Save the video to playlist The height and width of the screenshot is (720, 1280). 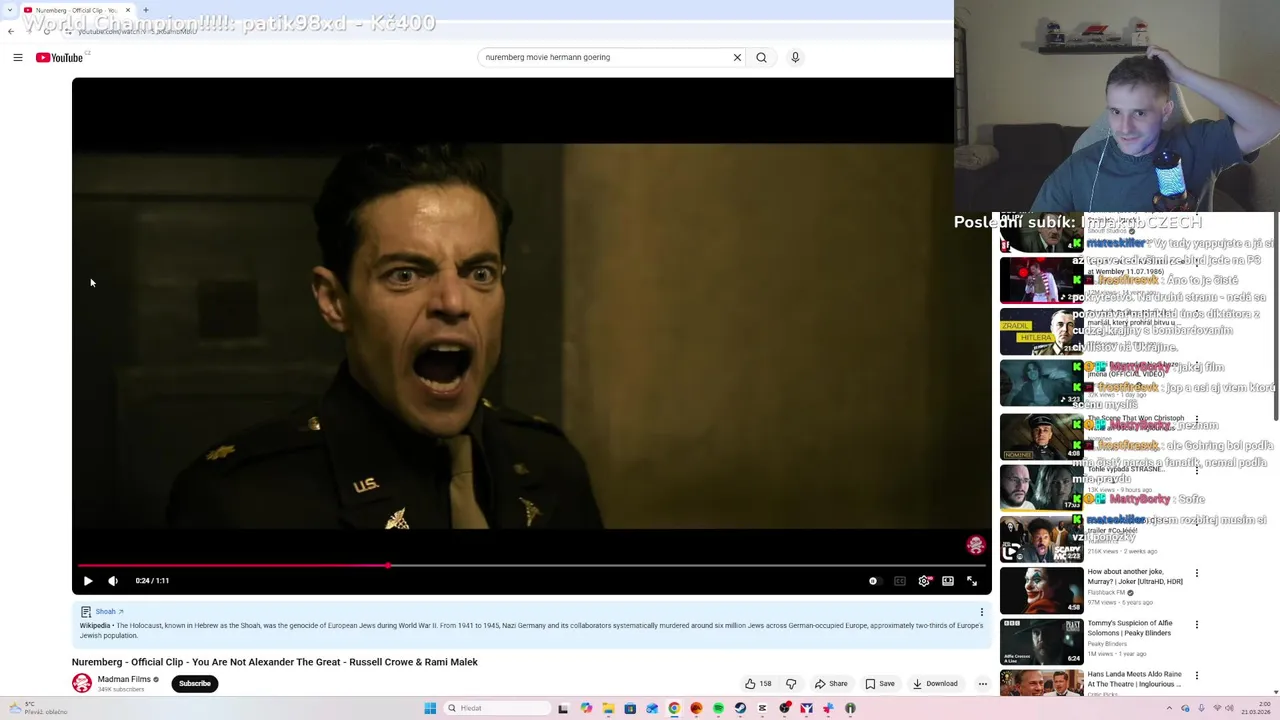click(880, 684)
